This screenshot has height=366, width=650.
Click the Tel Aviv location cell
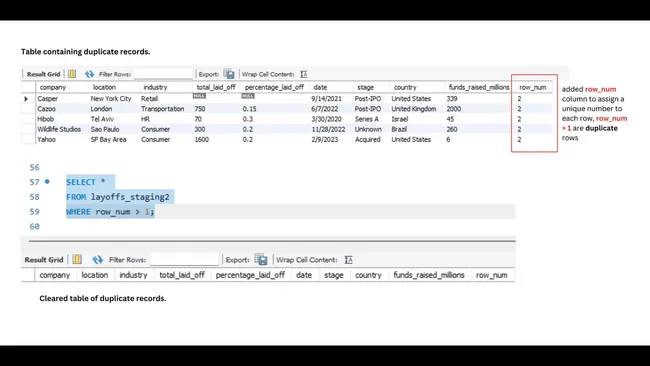pyautogui.click(x=102, y=119)
